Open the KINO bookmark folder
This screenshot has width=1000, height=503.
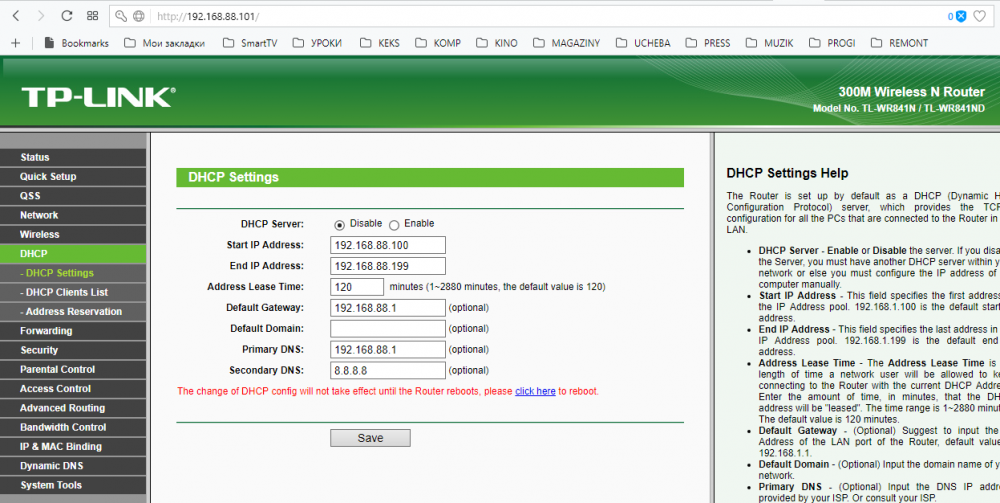coord(496,43)
